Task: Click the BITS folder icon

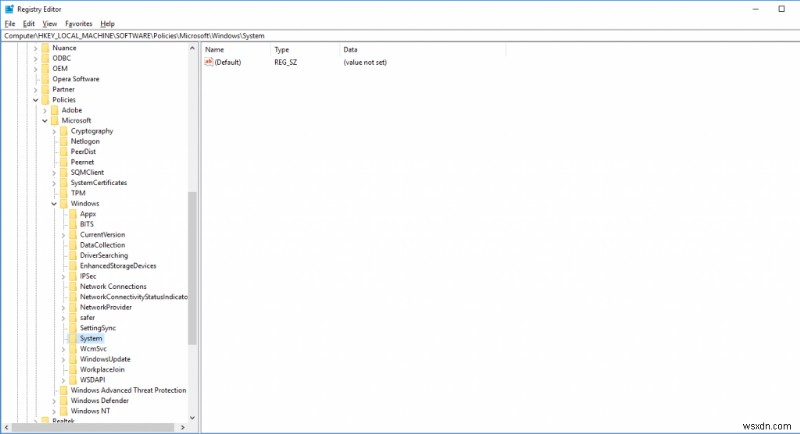Action: pyautogui.click(x=73, y=224)
